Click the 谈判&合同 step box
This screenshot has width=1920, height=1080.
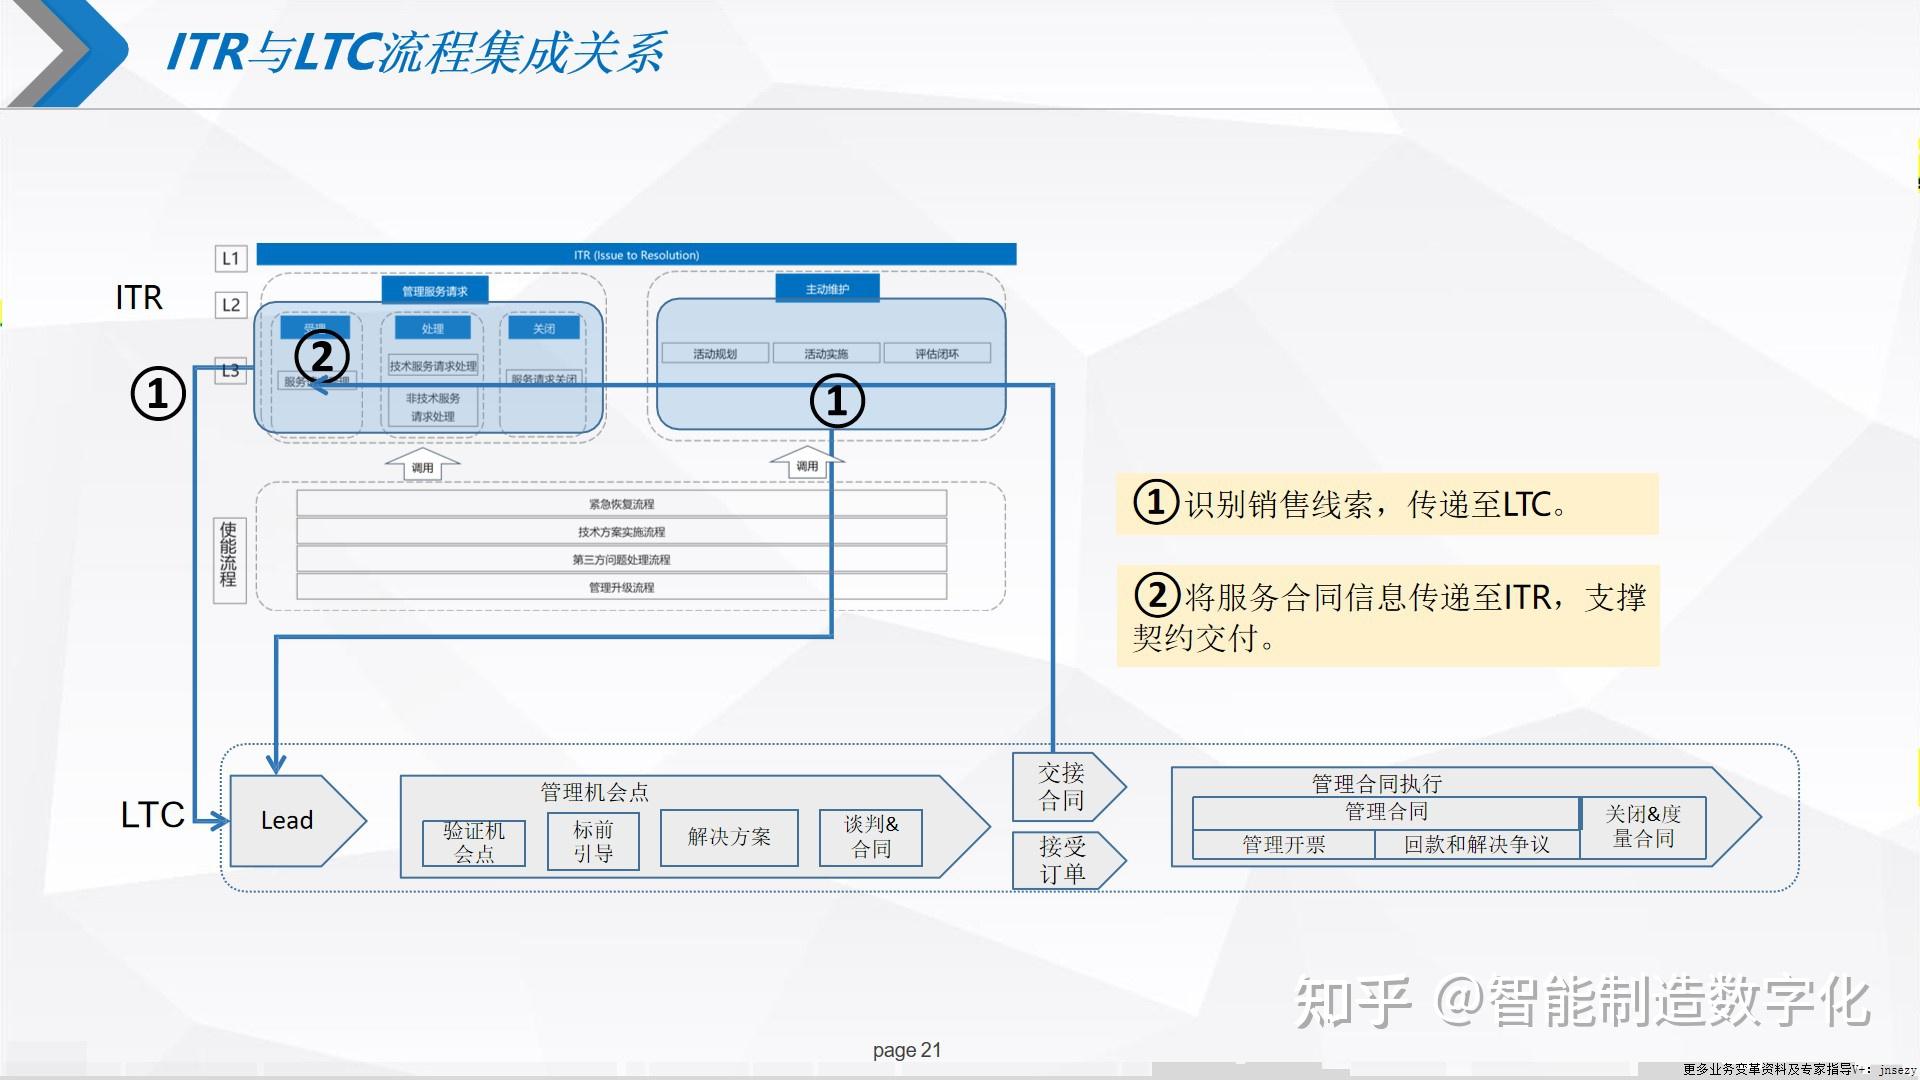870,838
